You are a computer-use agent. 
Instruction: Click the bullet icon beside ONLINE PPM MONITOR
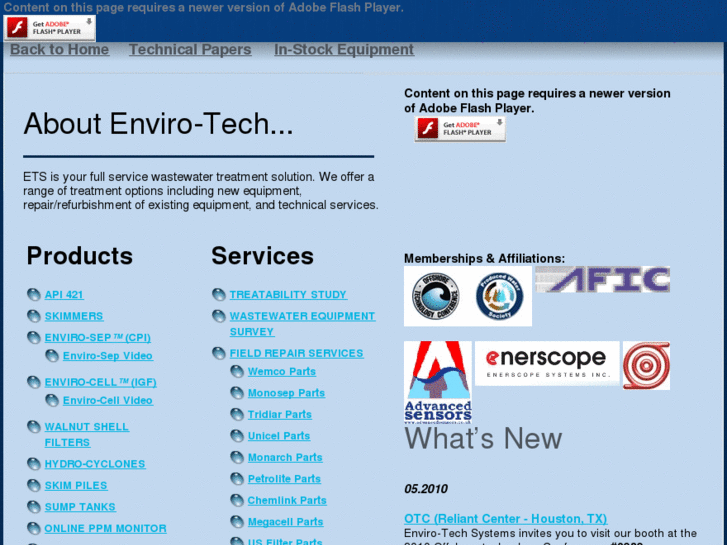click(x=33, y=528)
